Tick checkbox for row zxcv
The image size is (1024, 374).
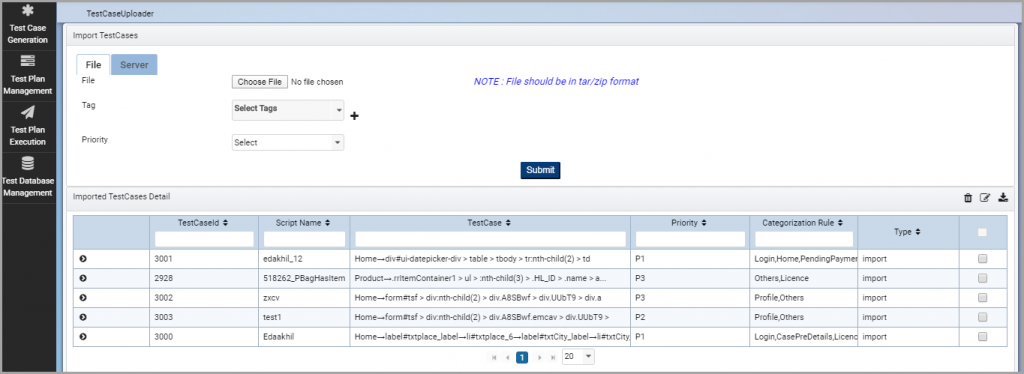tap(982, 298)
